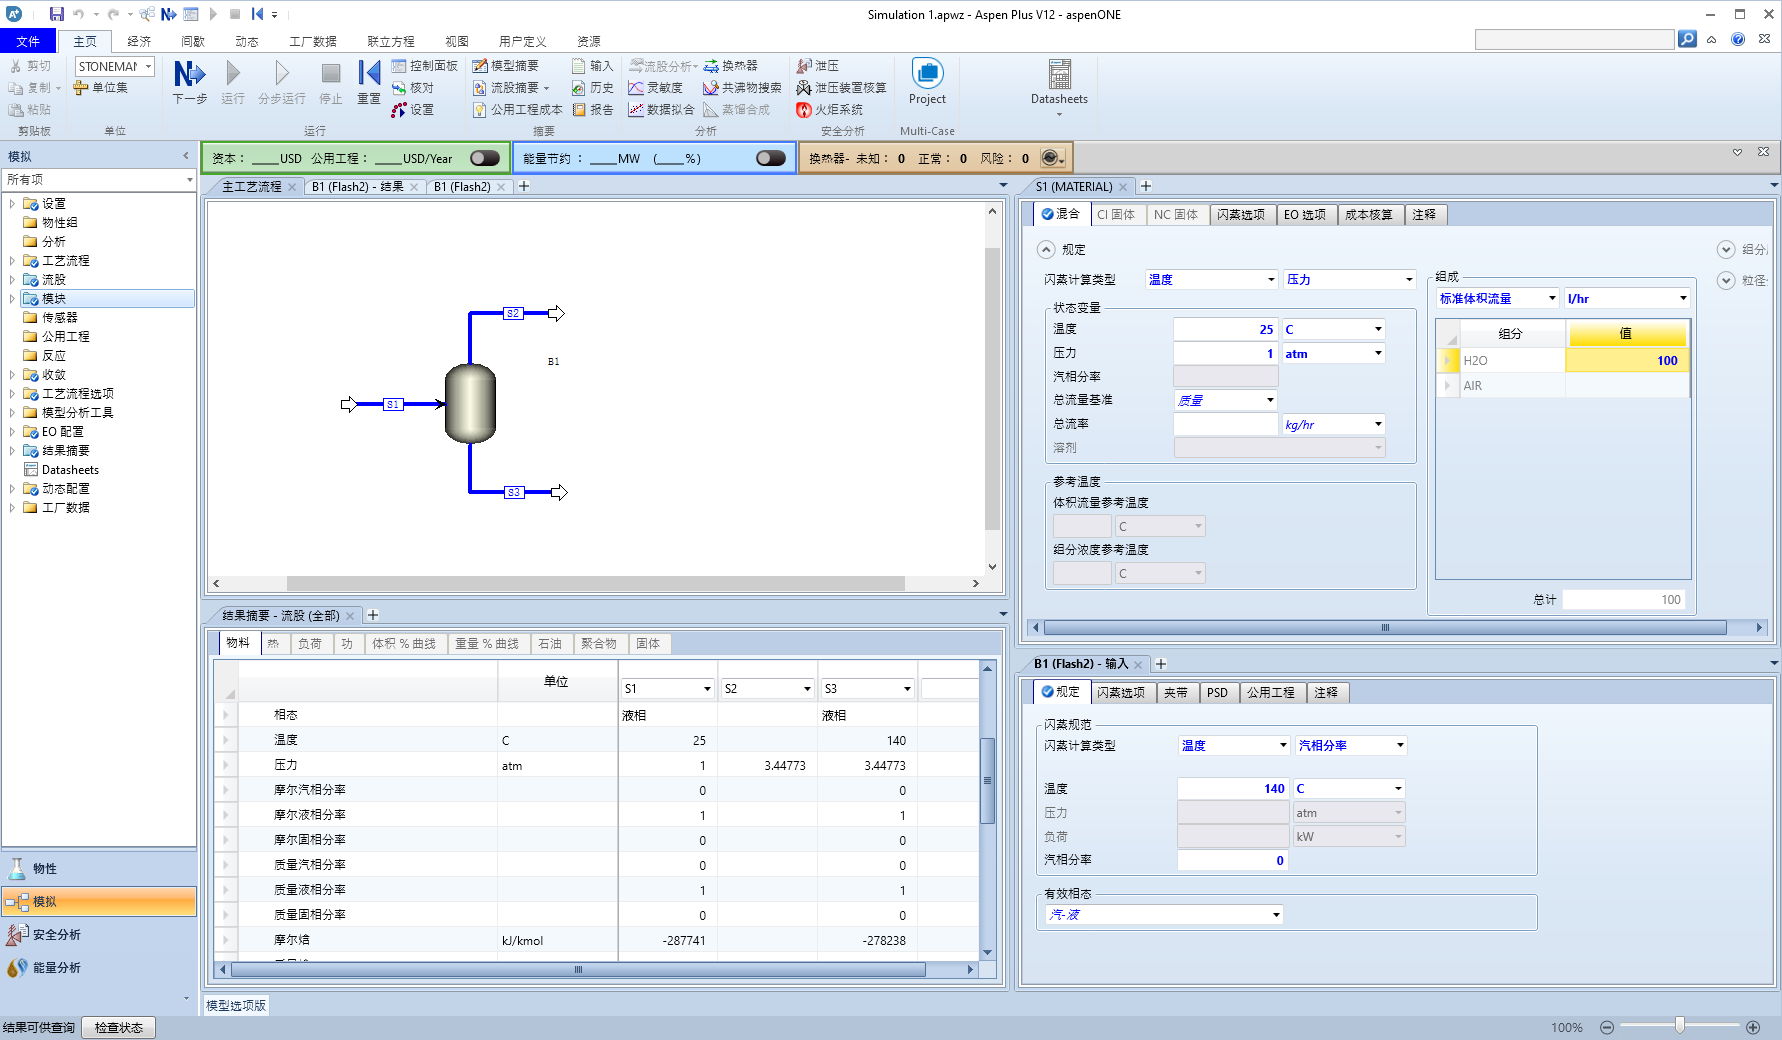Click the zoom slider handle in status bar
Screen dimensions: 1782x1040
click(x=1680, y=1026)
